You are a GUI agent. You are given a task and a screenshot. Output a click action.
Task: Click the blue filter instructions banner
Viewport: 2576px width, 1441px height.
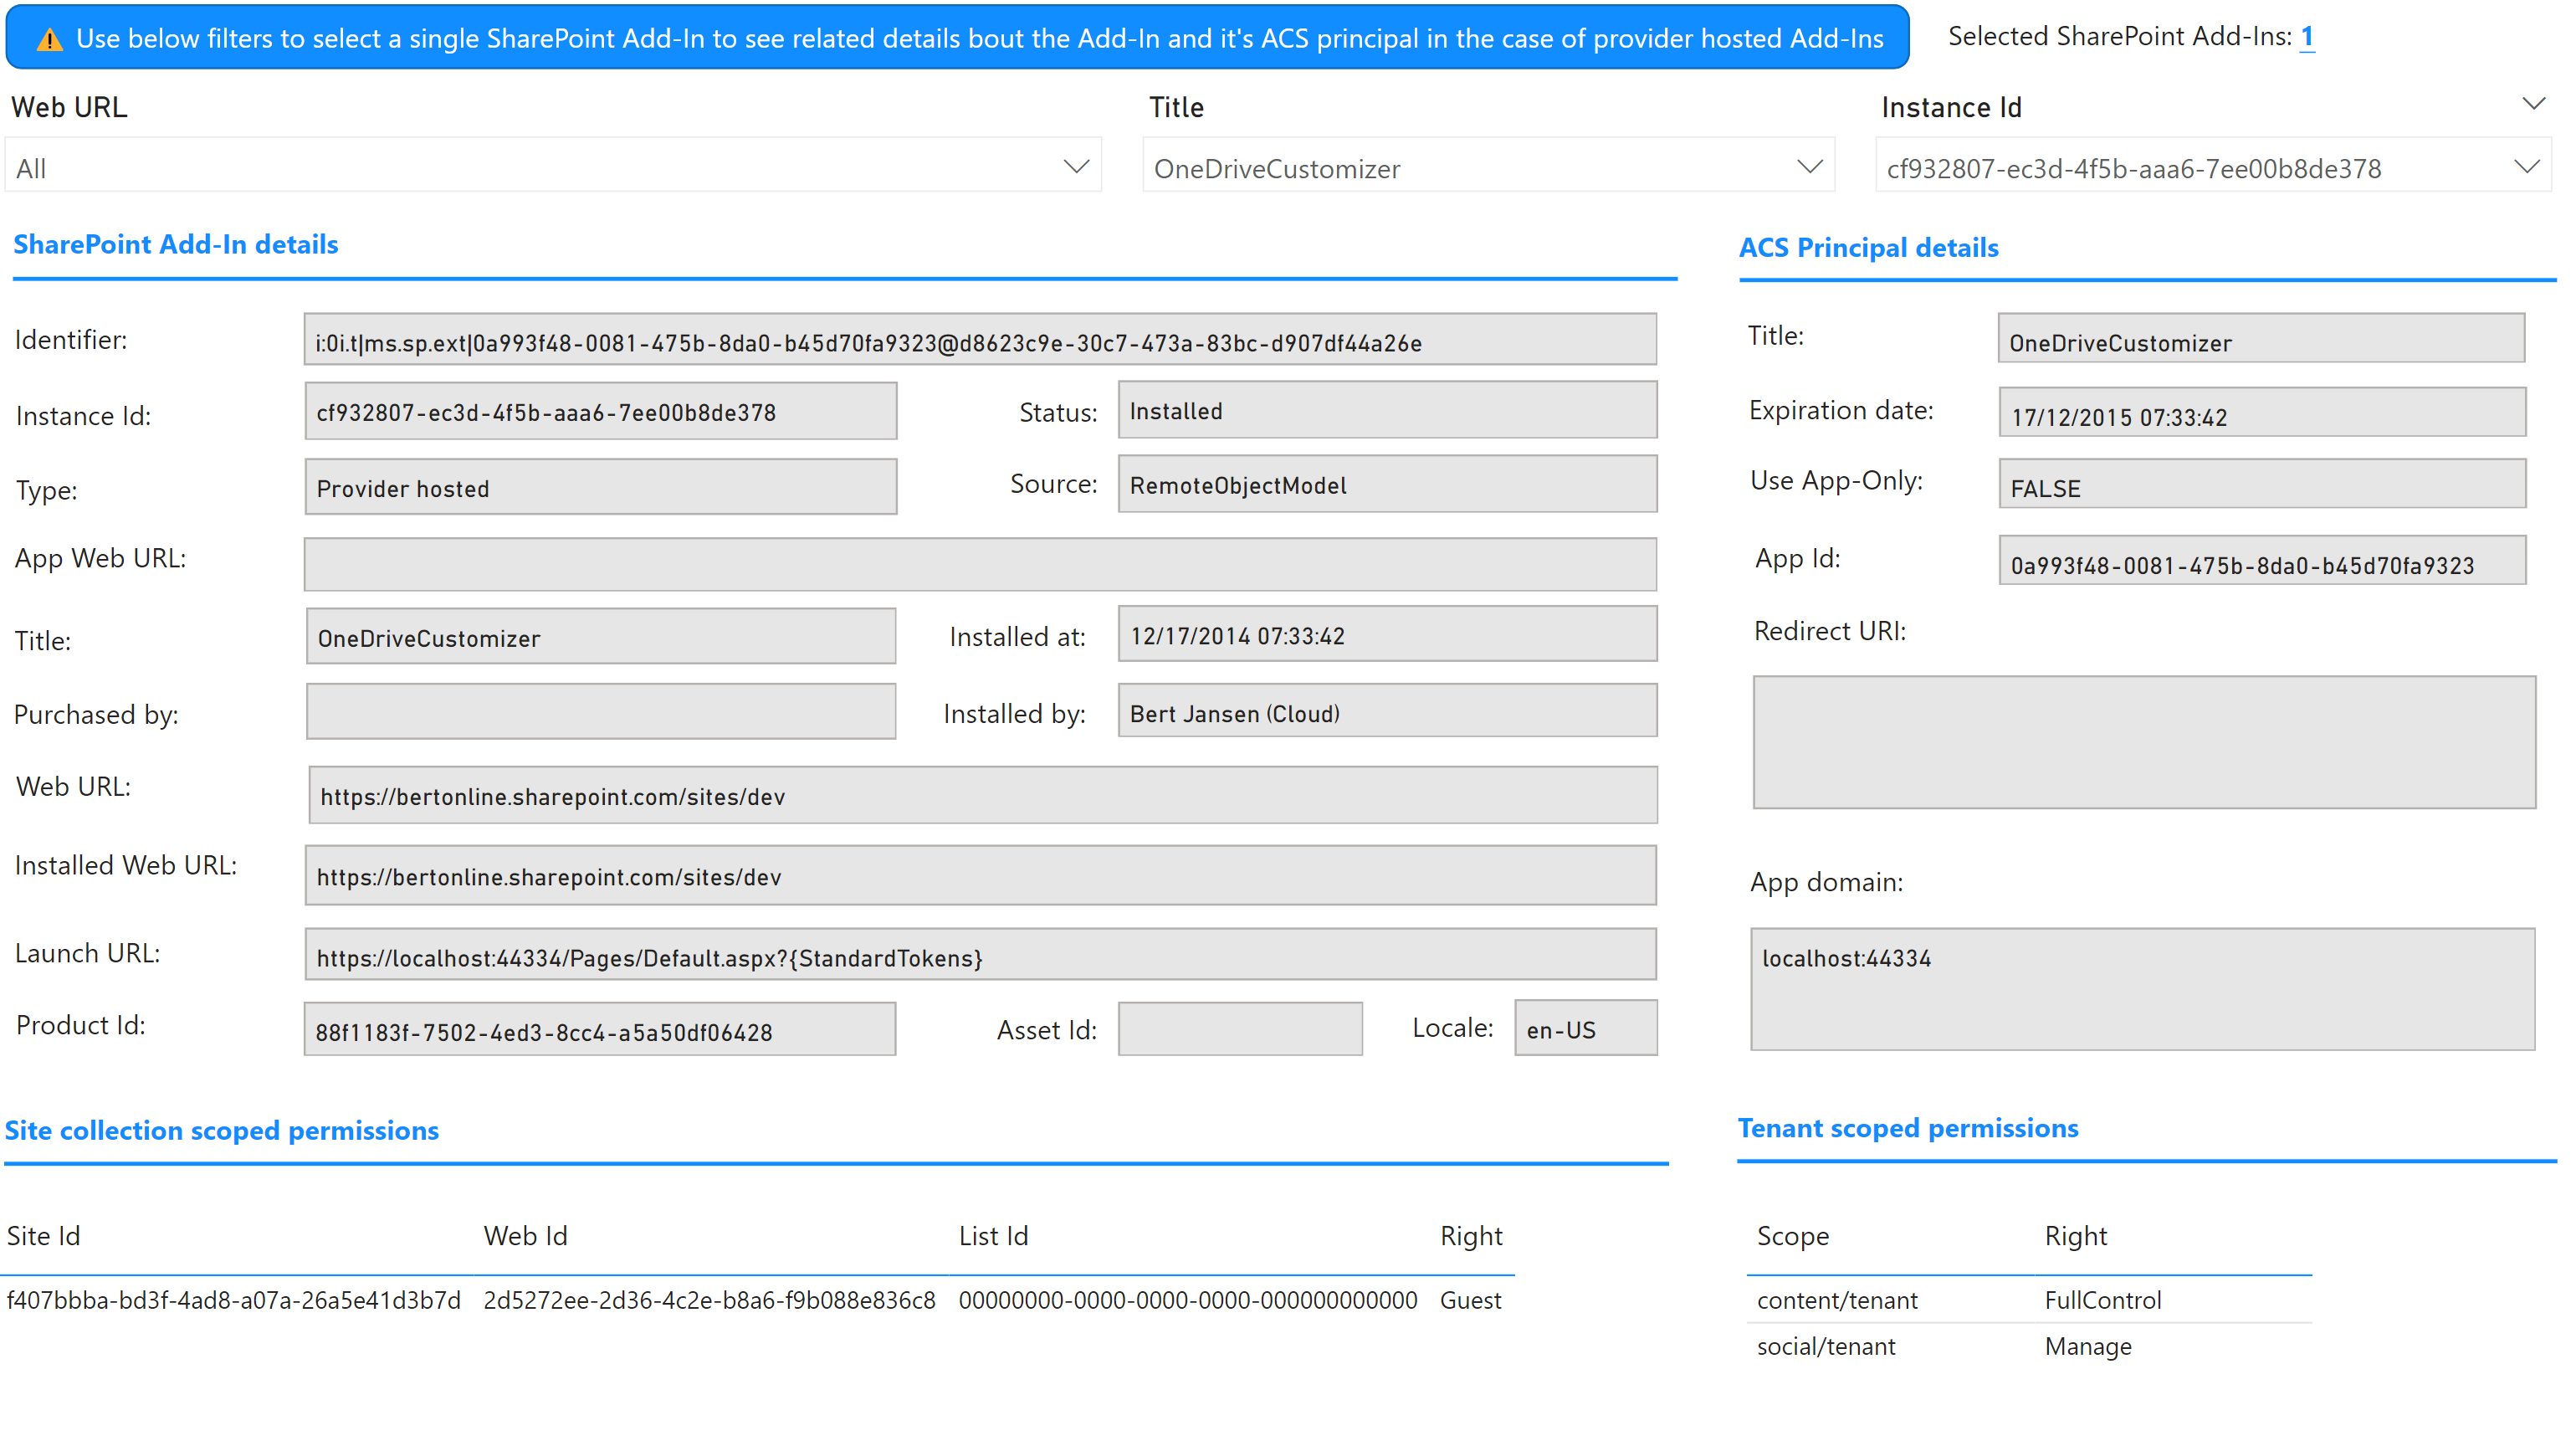[x=958, y=38]
